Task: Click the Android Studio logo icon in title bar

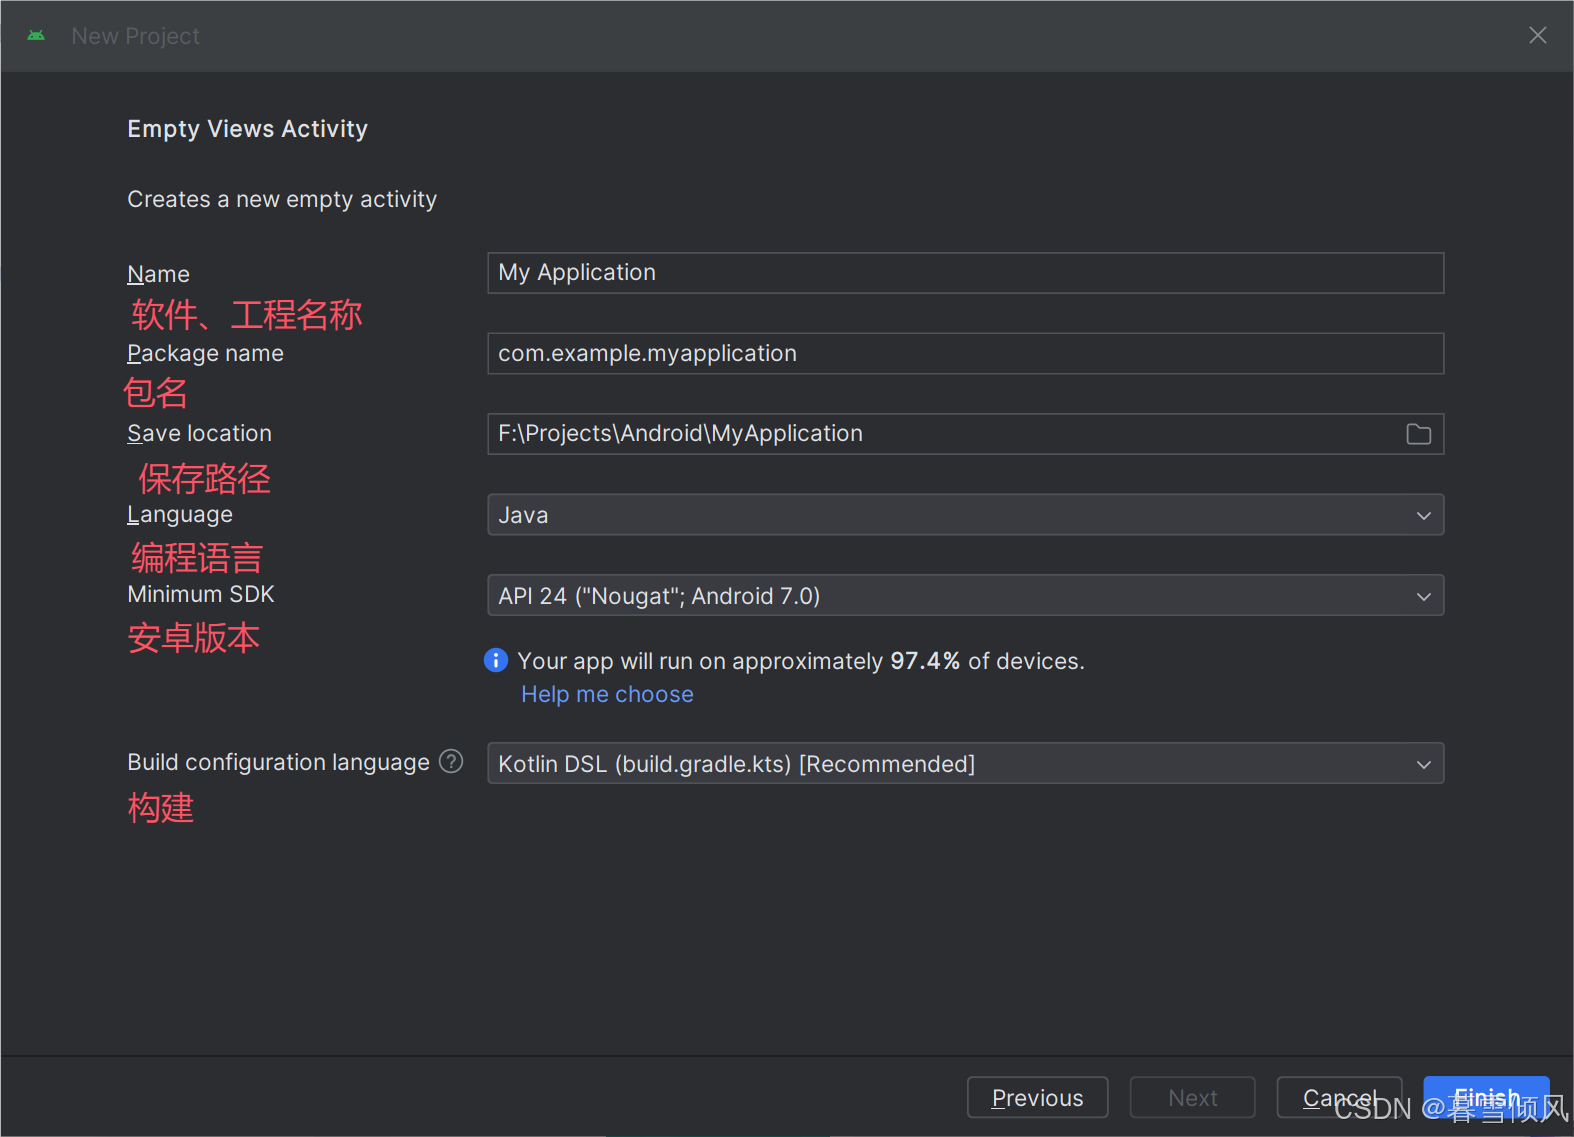Action: tap(36, 36)
